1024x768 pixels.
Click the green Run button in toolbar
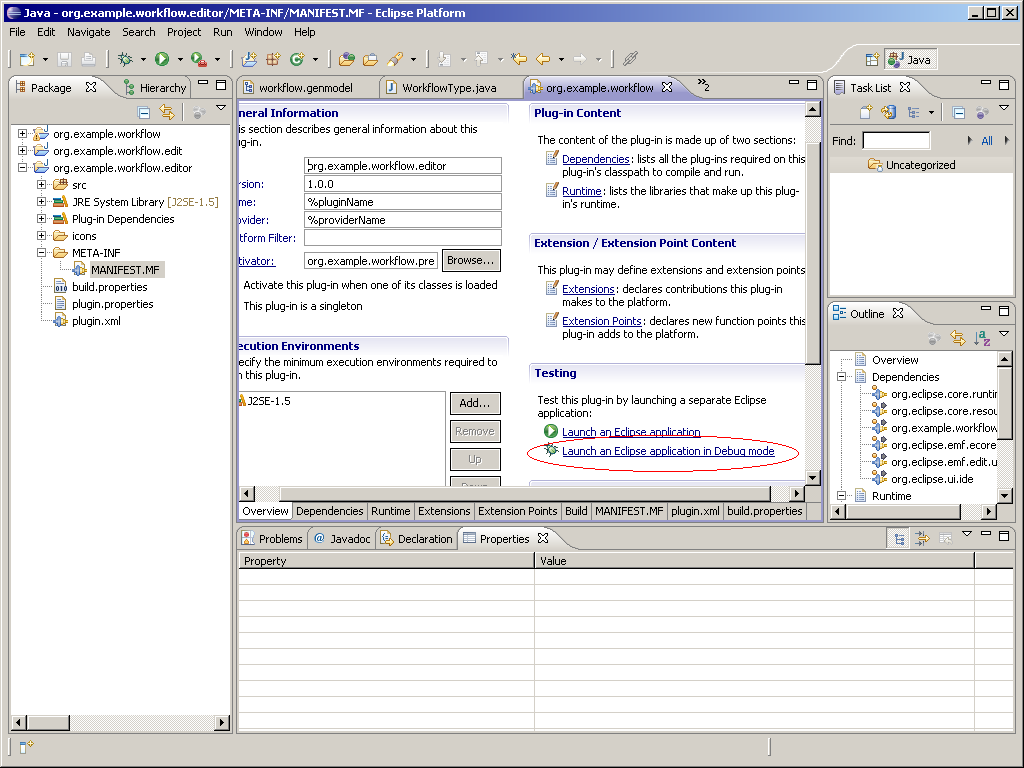coord(161,60)
